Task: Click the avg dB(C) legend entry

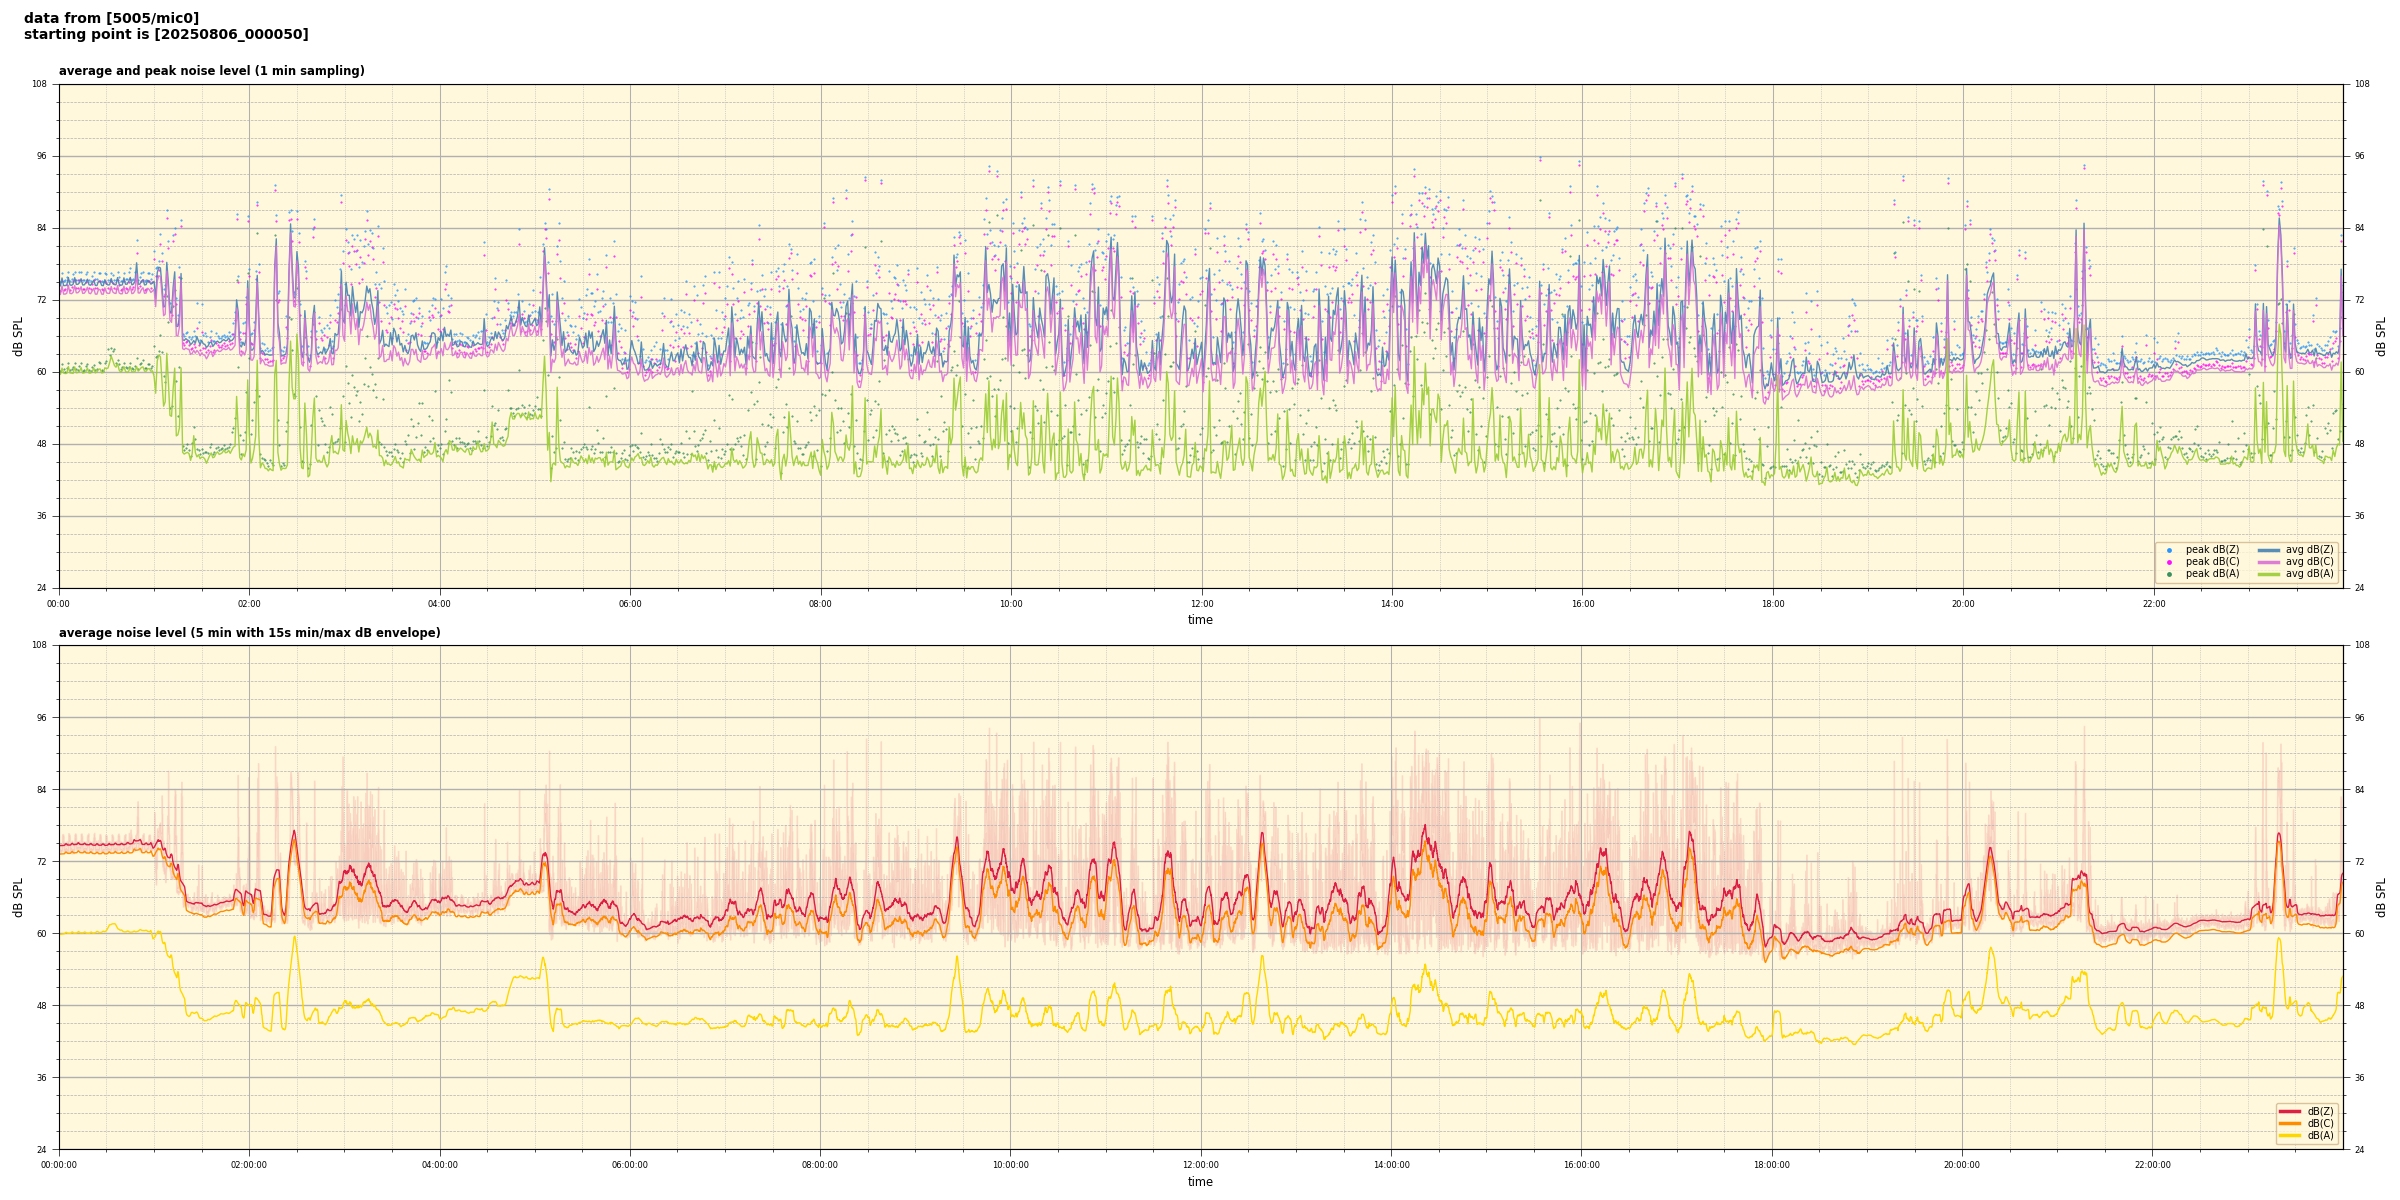Action: tap(2309, 562)
